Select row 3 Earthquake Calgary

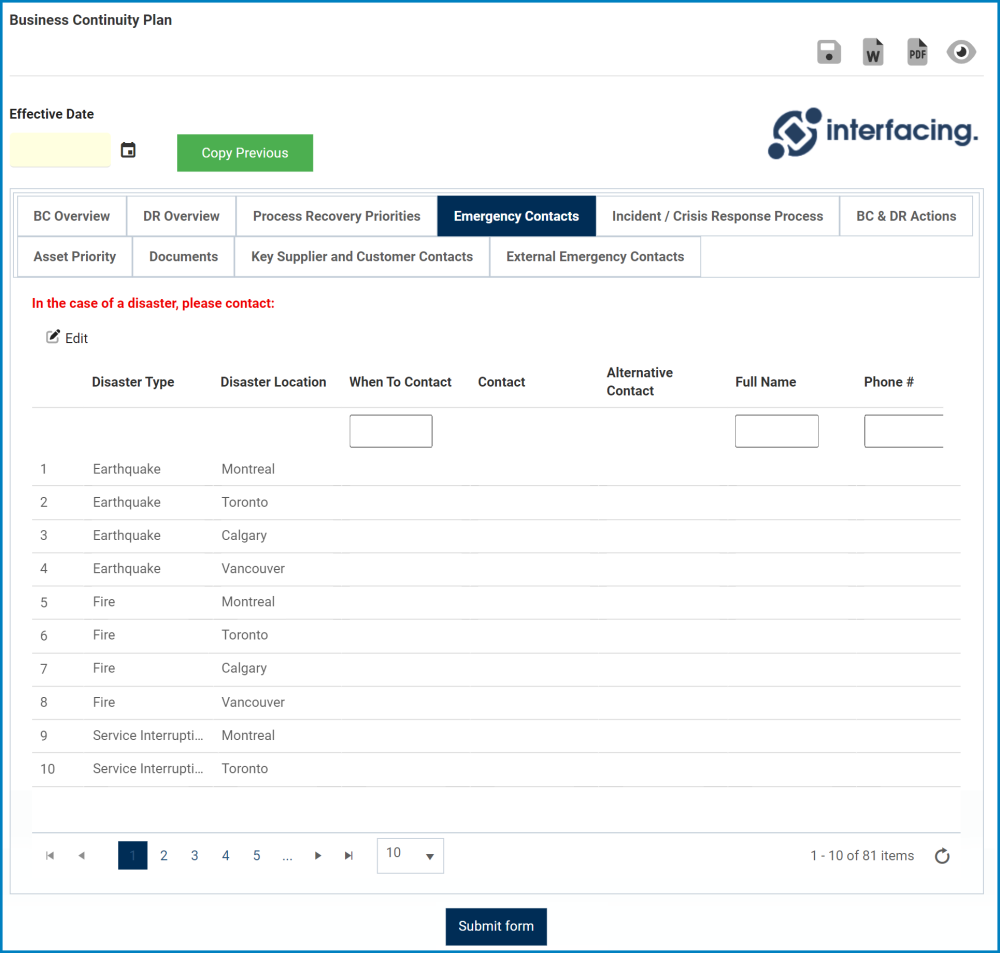[x=496, y=536]
